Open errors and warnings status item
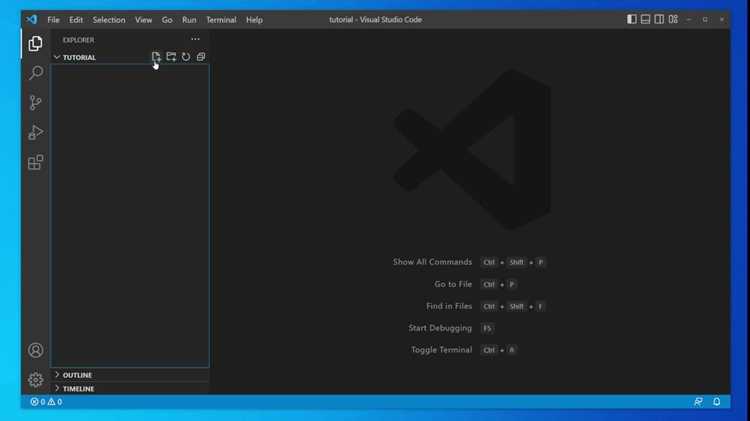The height and width of the screenshot is (421, 750). [46, 402]
